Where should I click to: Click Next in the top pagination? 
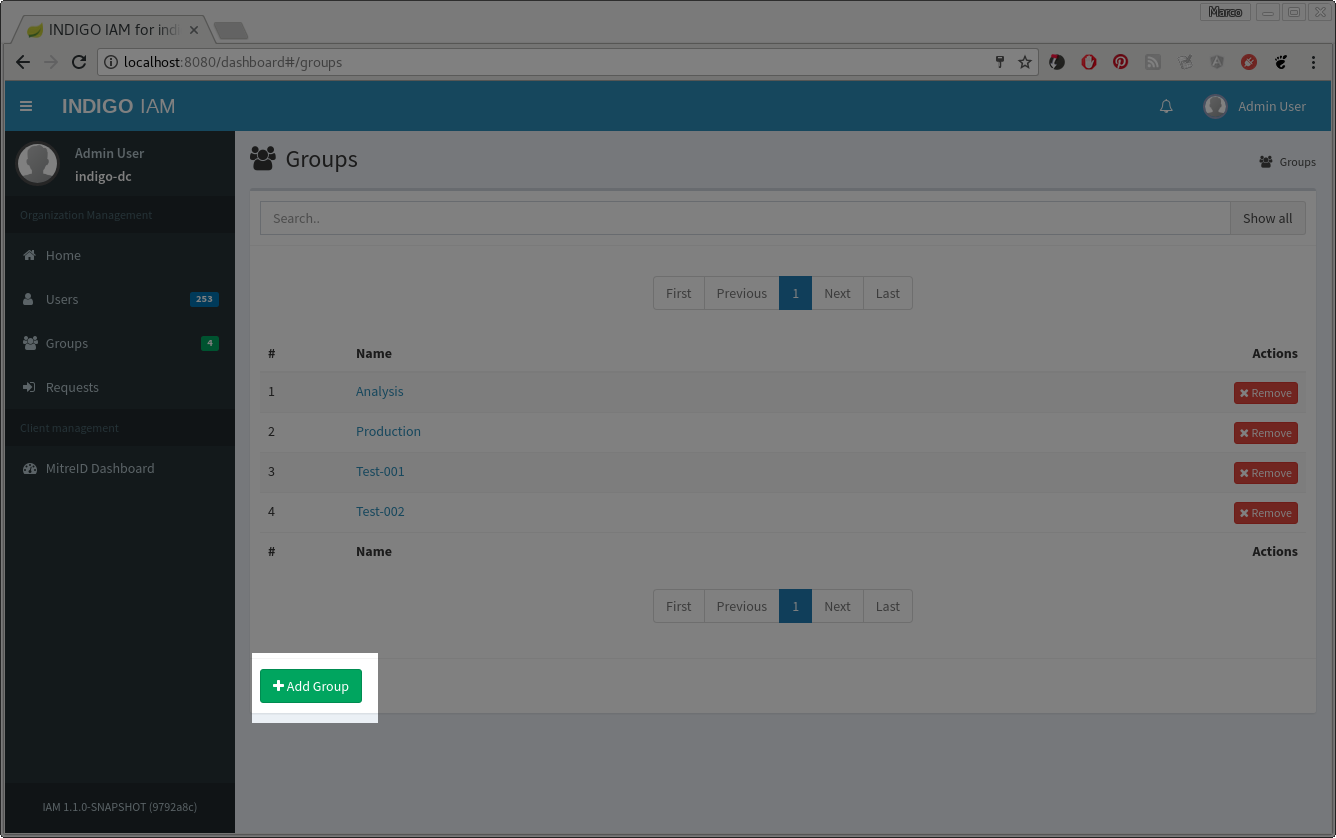pos(837,293)
